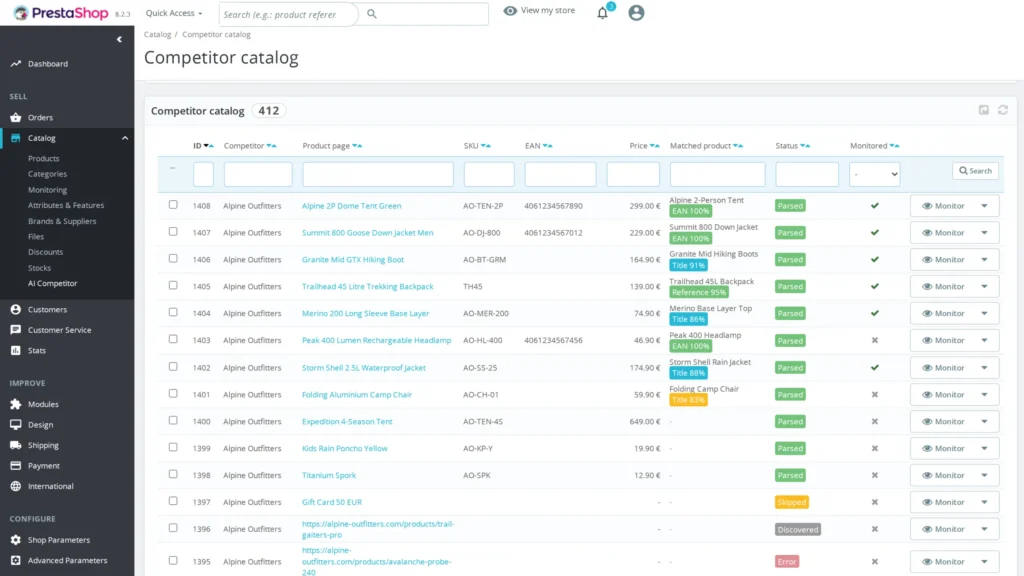Tick the checkbox for row 1397

173,501
